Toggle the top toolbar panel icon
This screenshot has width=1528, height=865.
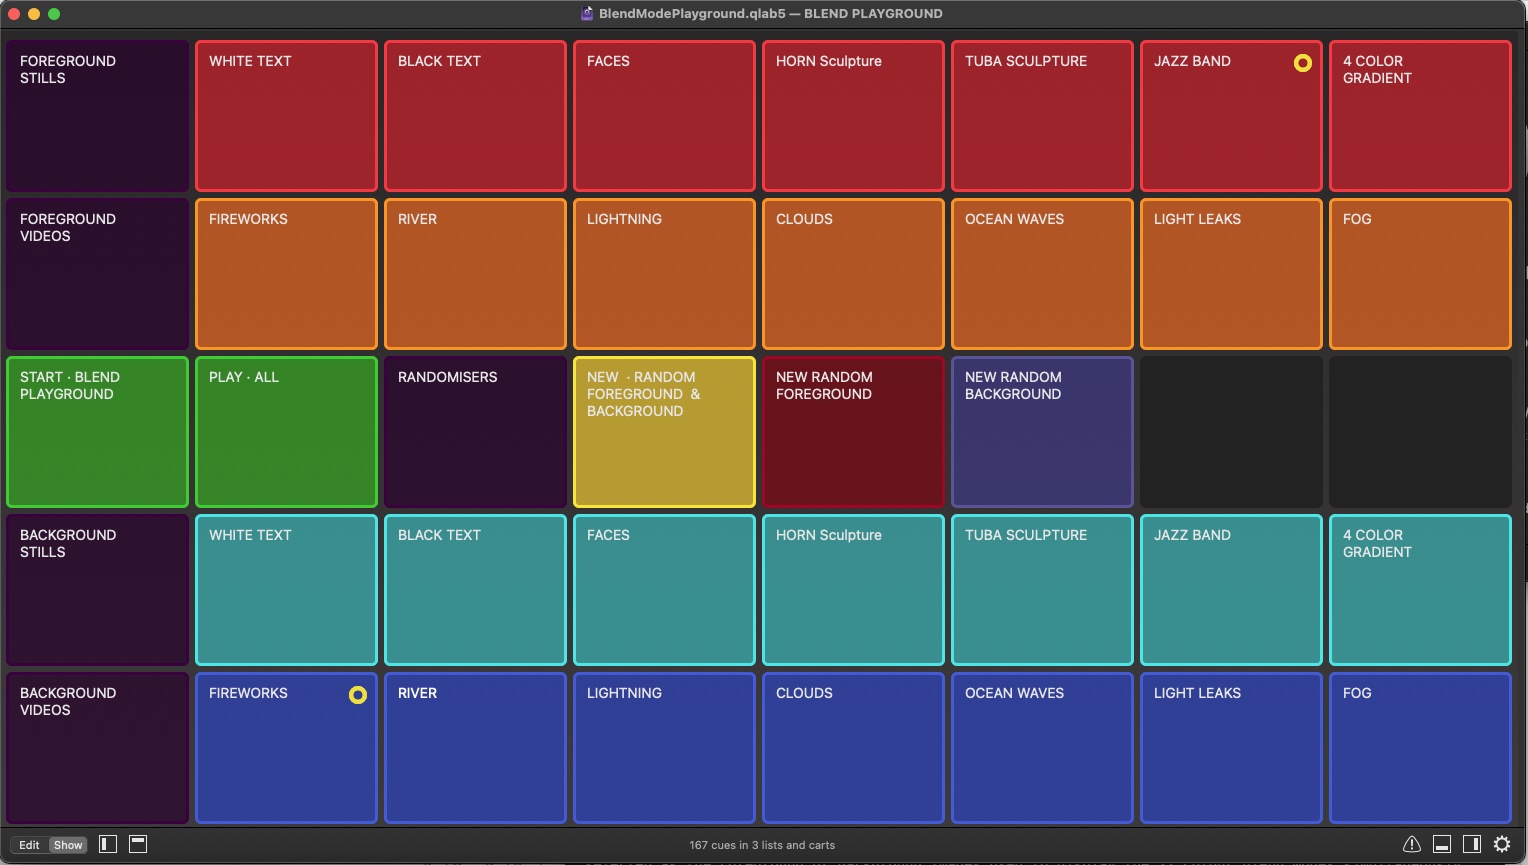[138, 844]
